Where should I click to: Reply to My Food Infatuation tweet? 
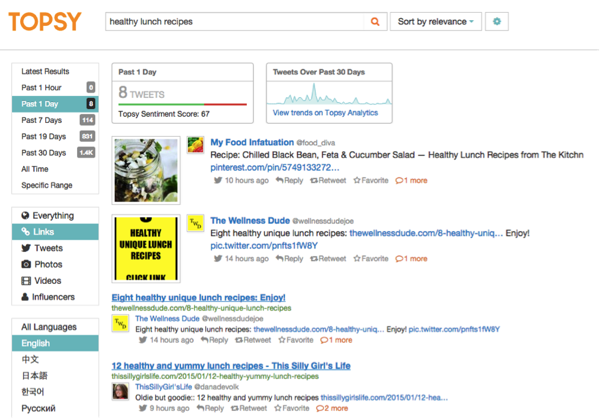click(x=289, y=180)
